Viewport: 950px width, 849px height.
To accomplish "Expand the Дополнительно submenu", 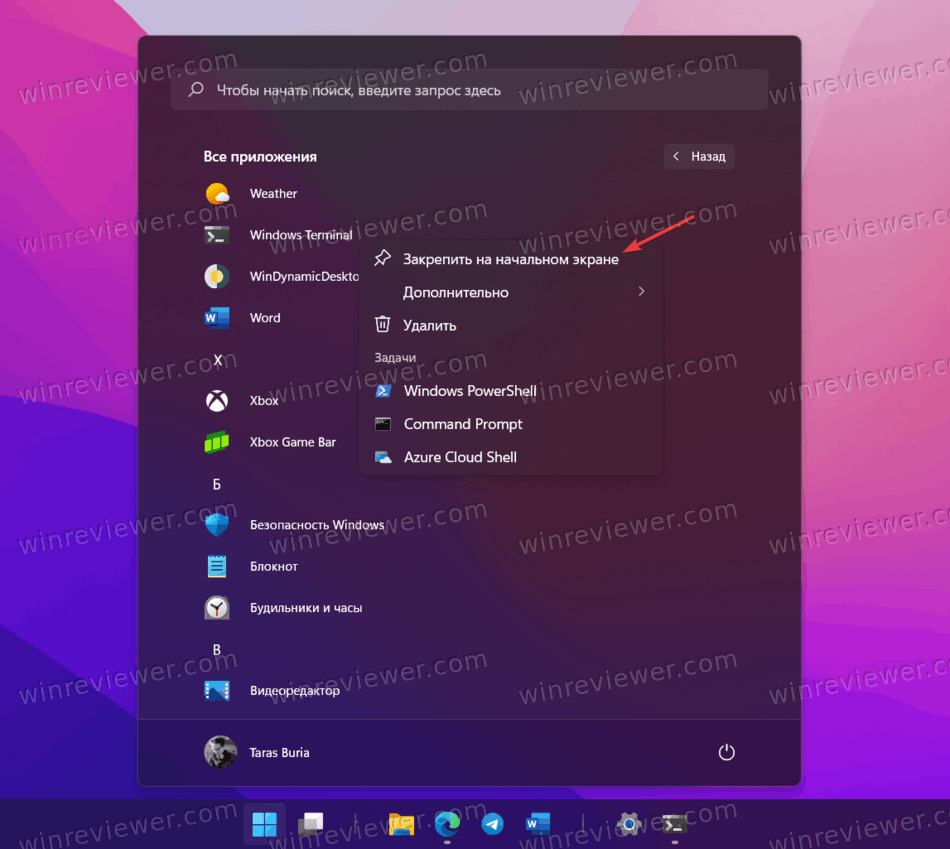I will click(511, 292).
